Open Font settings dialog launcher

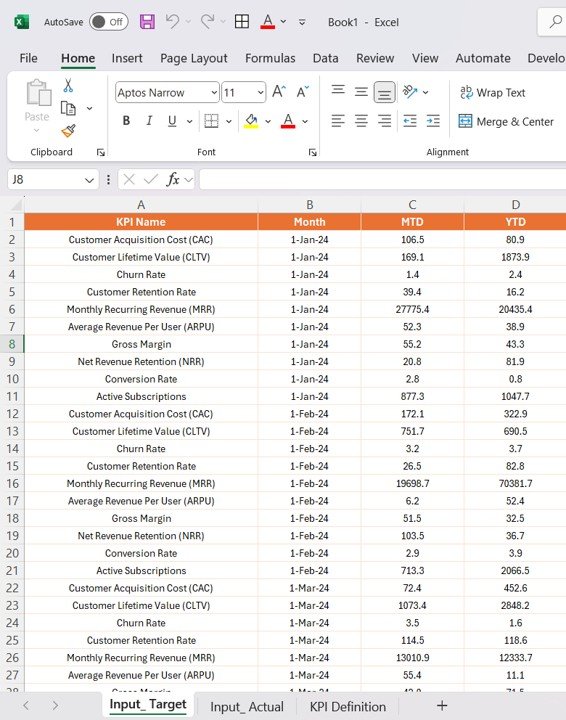313,152
